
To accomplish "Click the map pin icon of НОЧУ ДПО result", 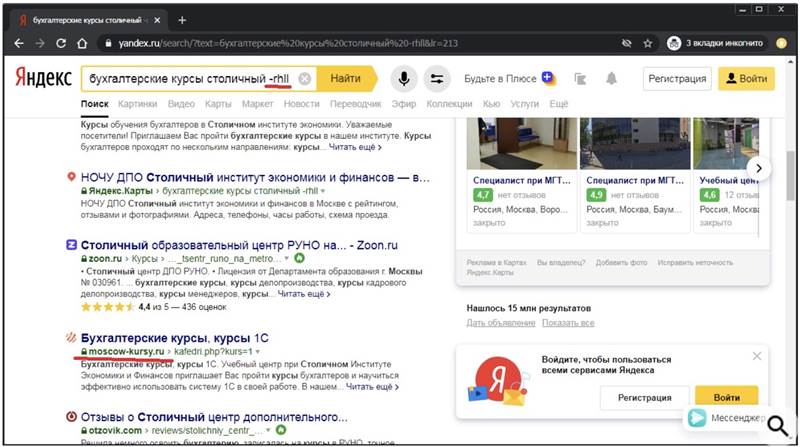I will (71, 177).
